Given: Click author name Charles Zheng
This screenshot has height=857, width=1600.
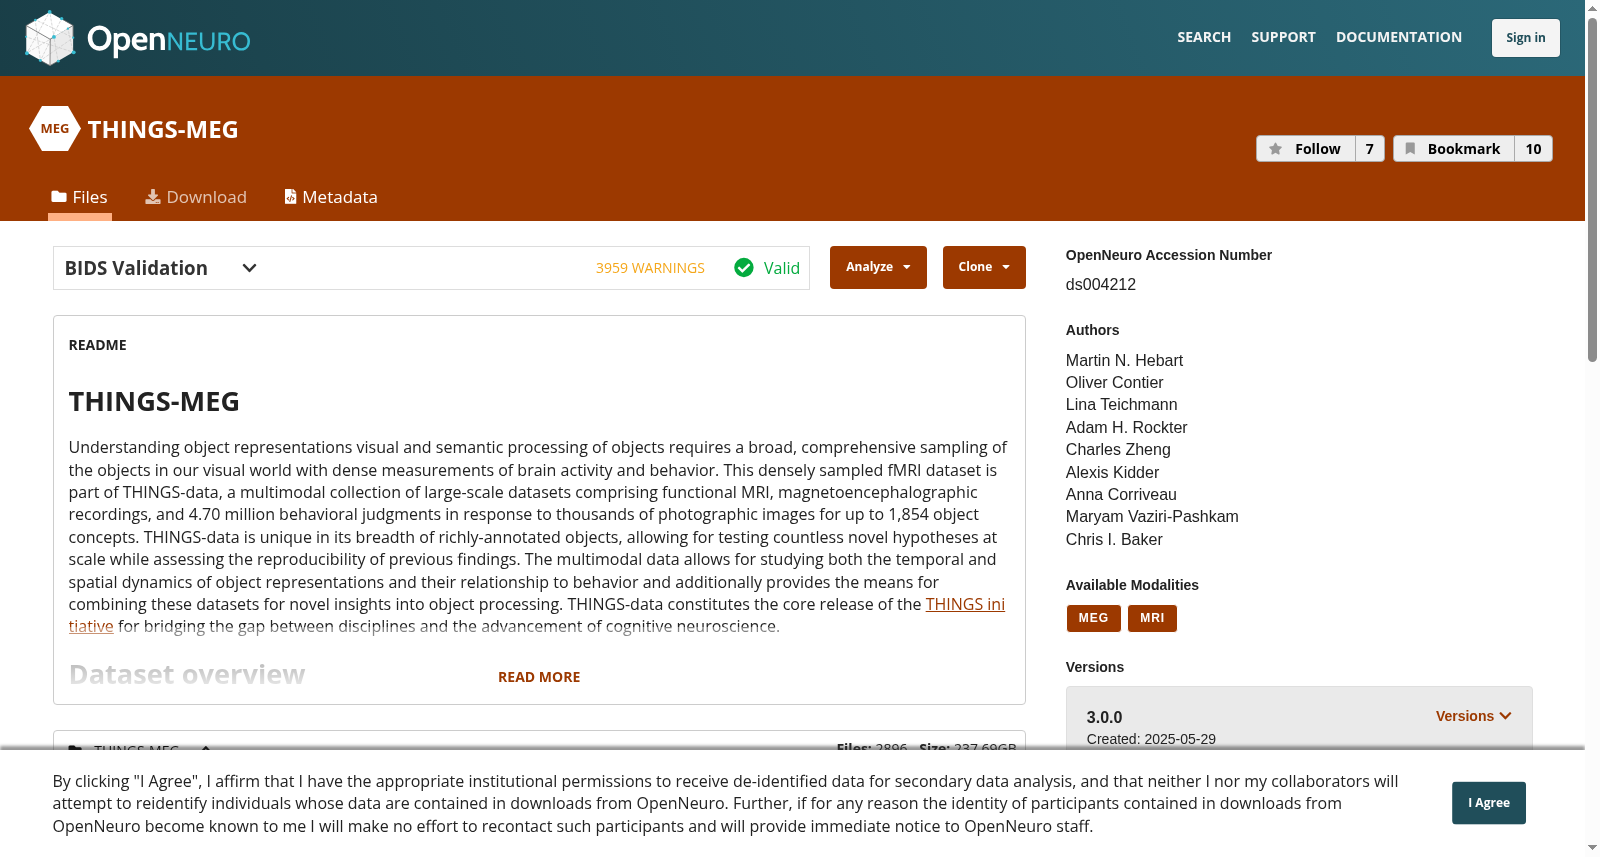Looking at the screenshot, I should 1118,450.
